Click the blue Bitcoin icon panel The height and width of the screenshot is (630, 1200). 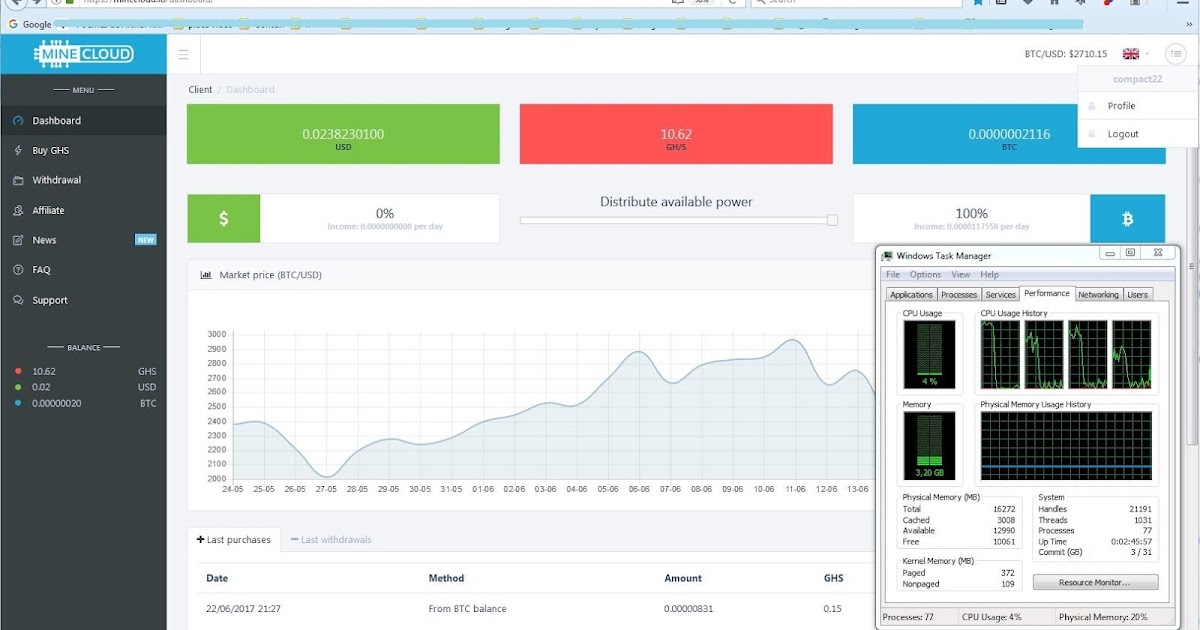pos(1128,218)
